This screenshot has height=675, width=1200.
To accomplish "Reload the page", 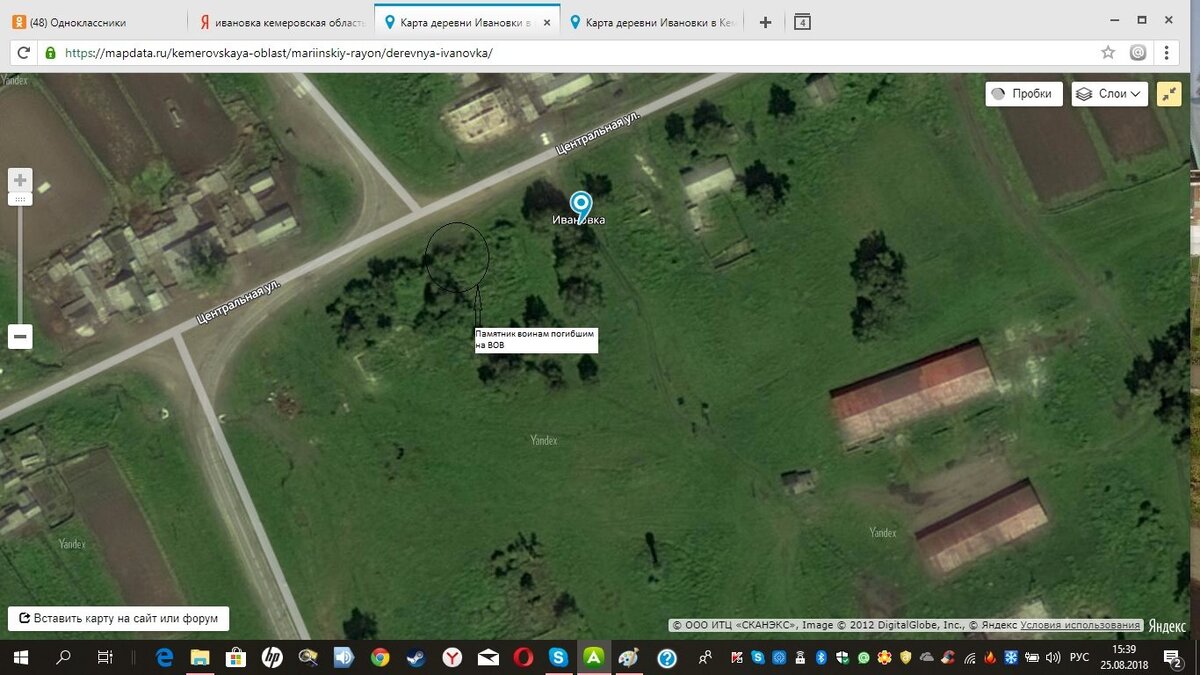I will pyautogui.click(x=23, y=53).
